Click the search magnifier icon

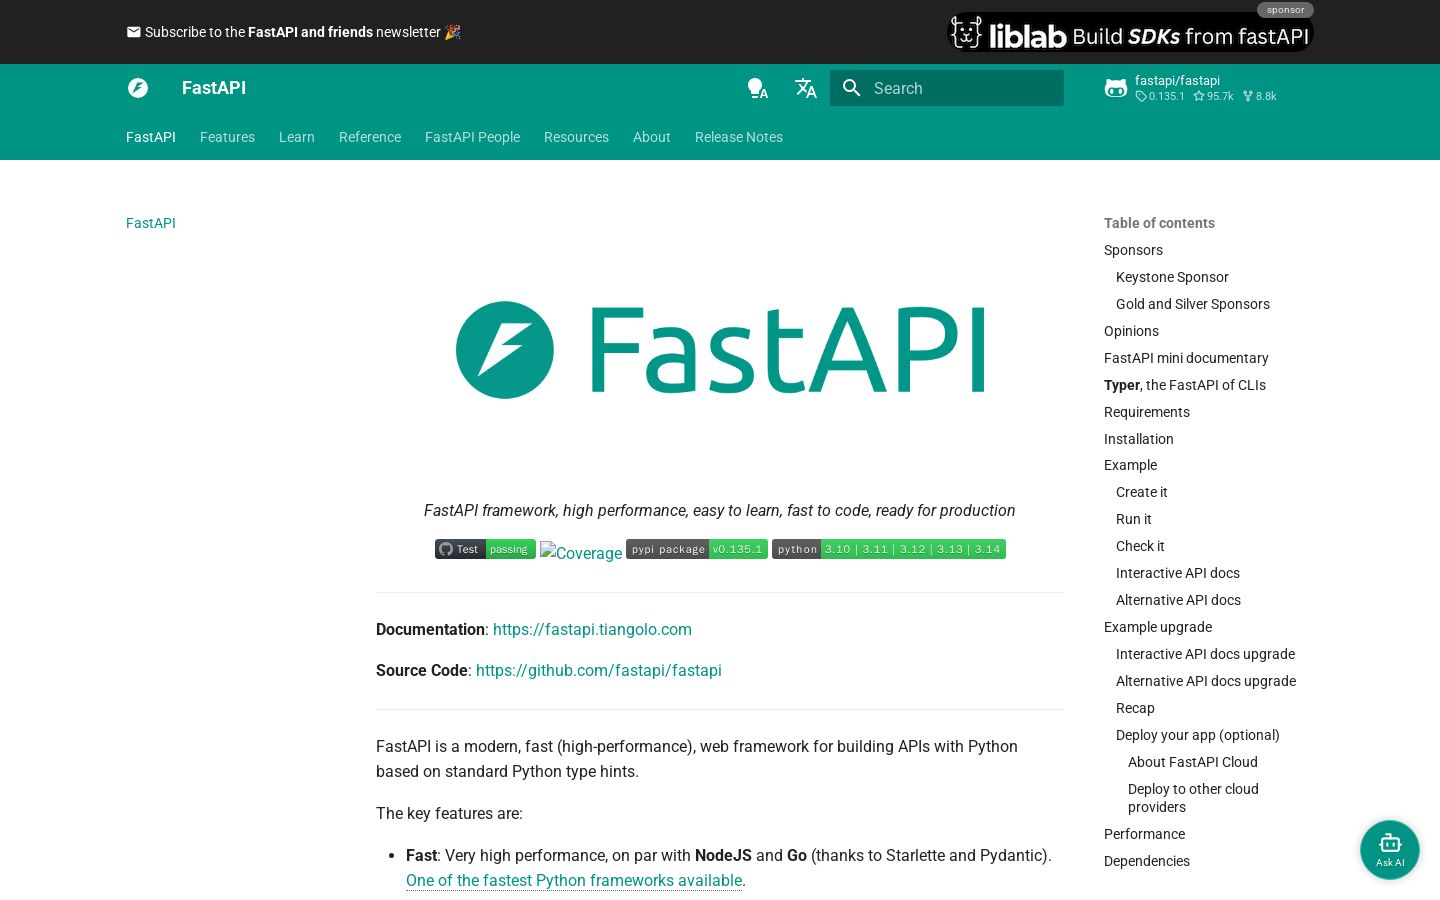point(852,88)
